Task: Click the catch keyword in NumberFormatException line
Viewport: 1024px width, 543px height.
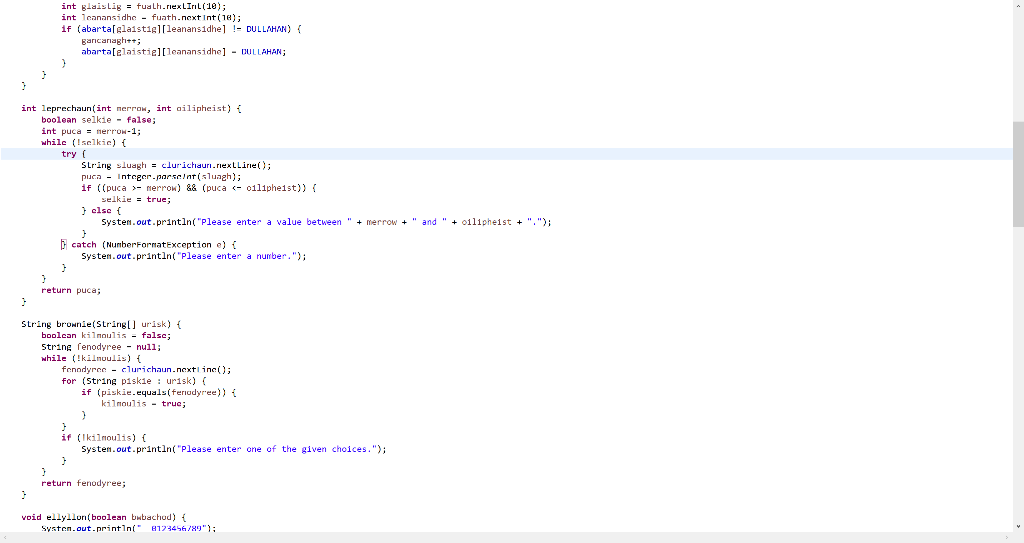Action: (x=84, y=244)
